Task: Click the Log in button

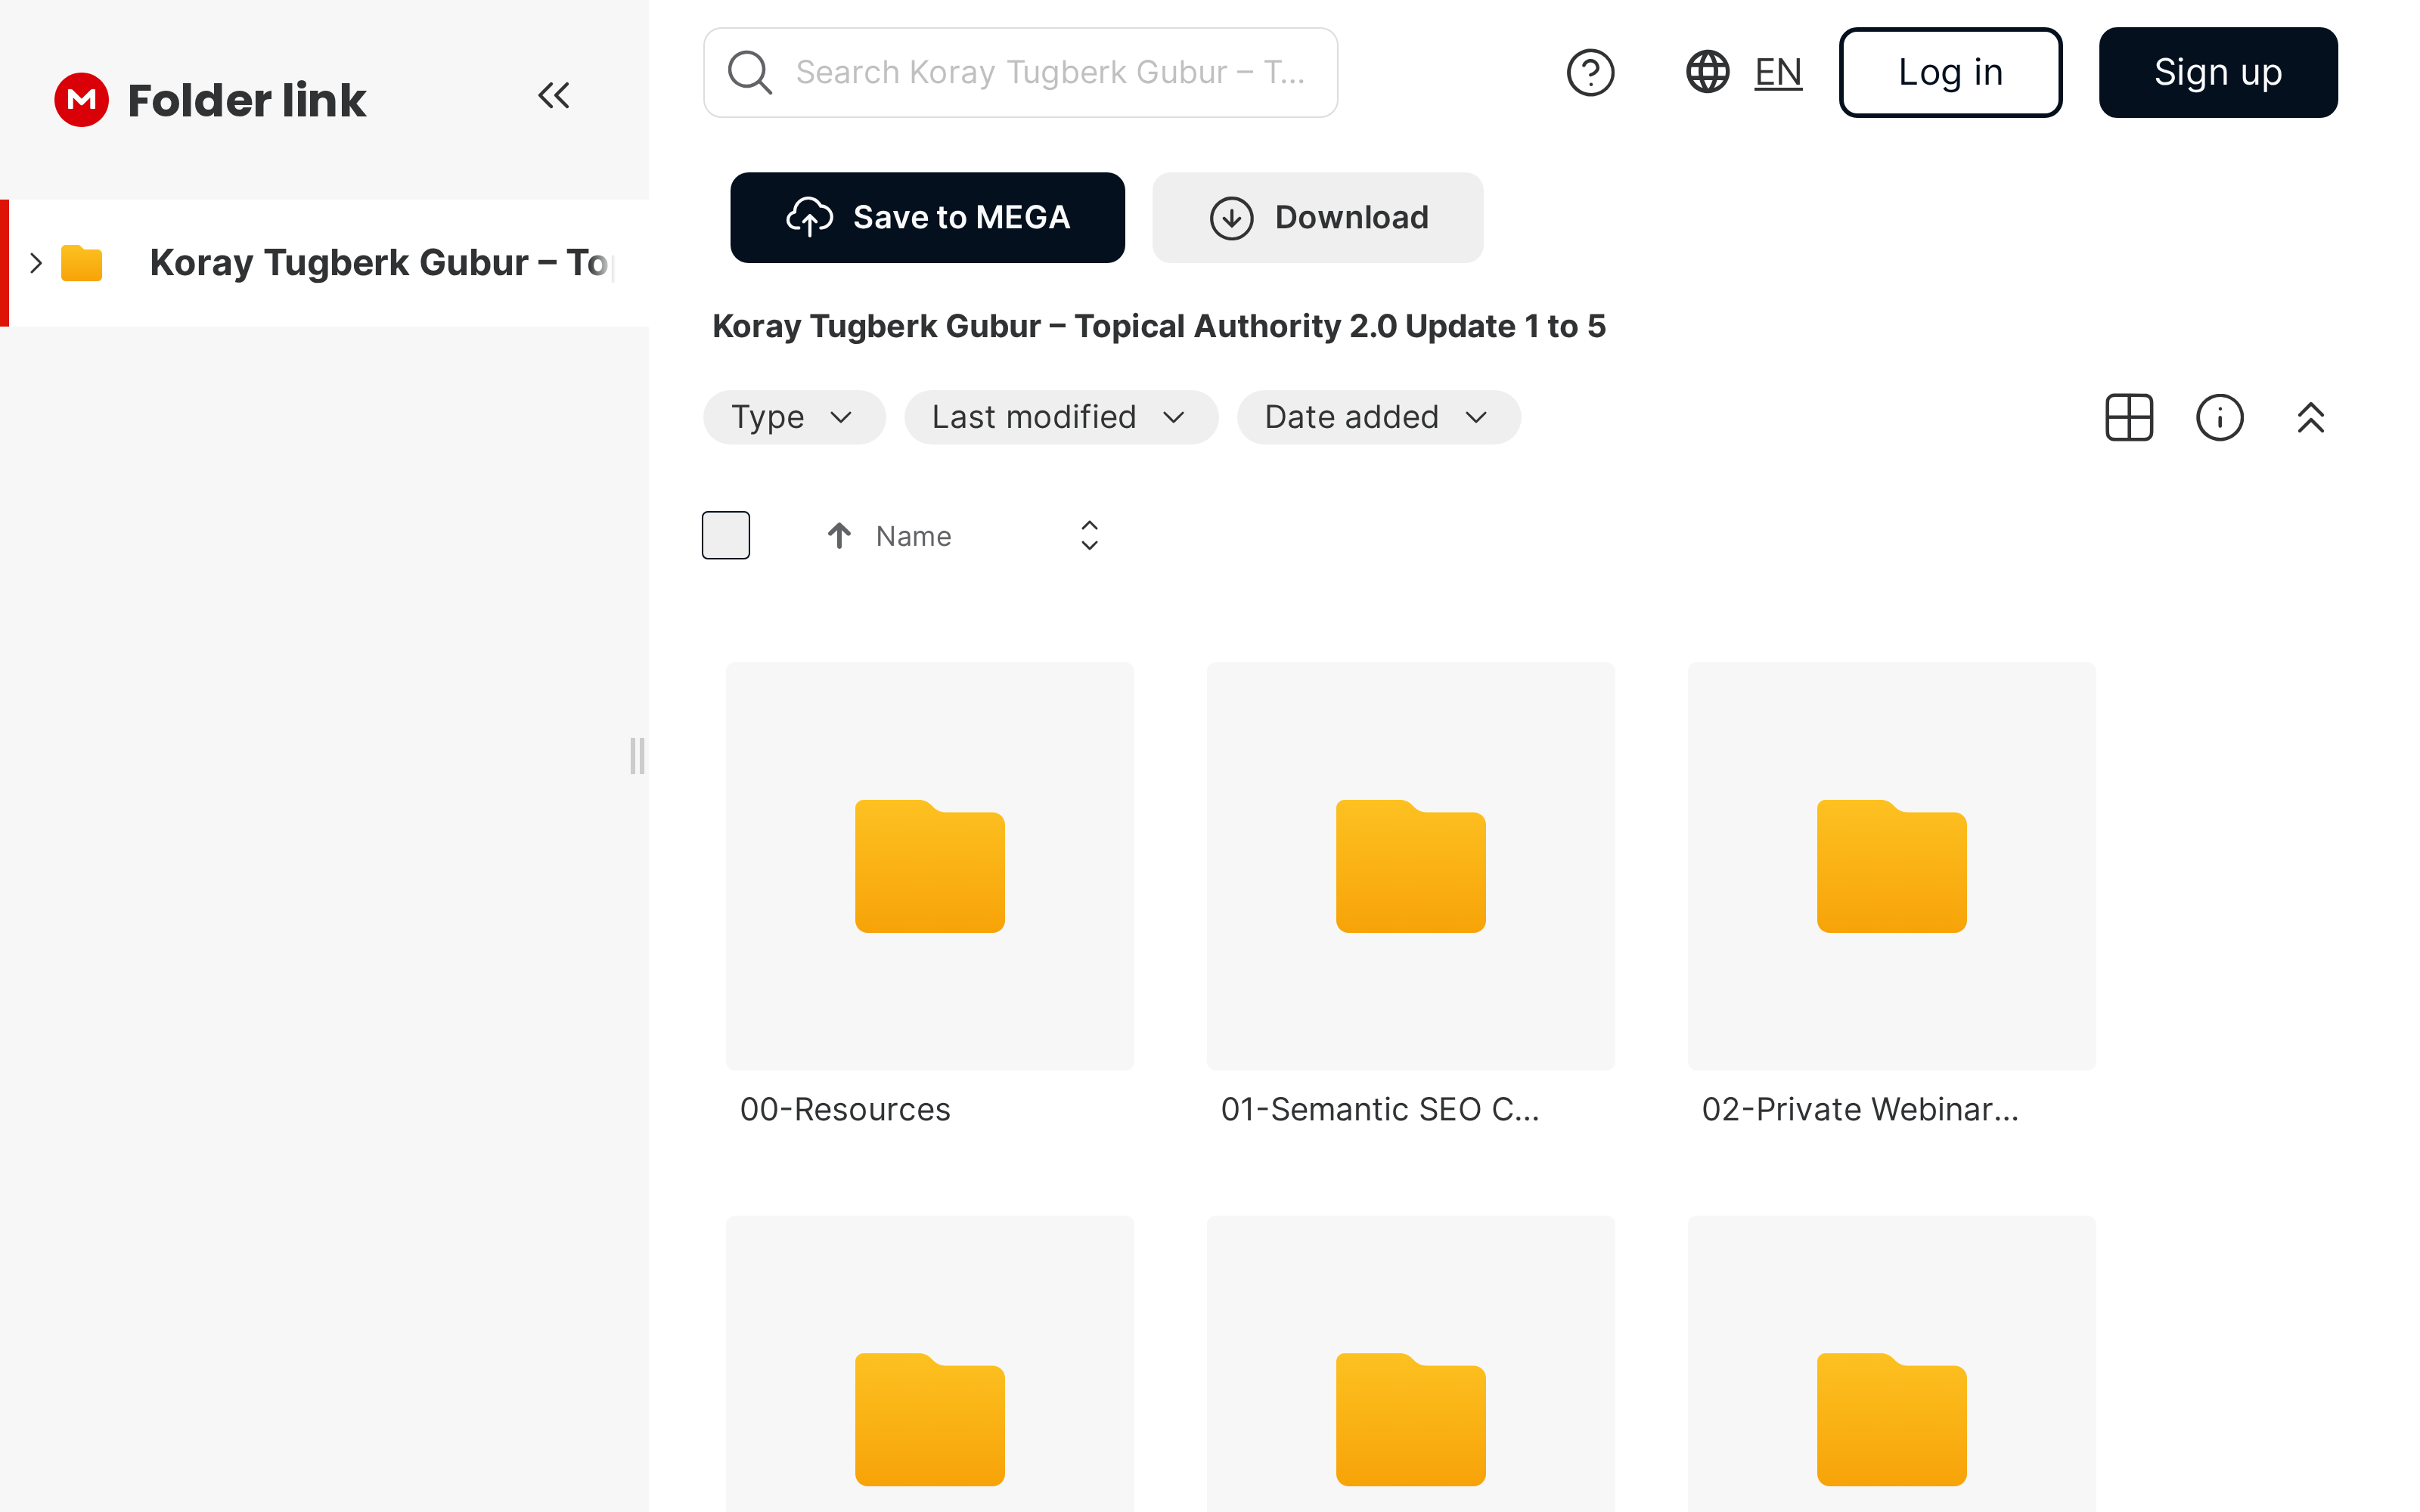Action: click(1950, 72)
